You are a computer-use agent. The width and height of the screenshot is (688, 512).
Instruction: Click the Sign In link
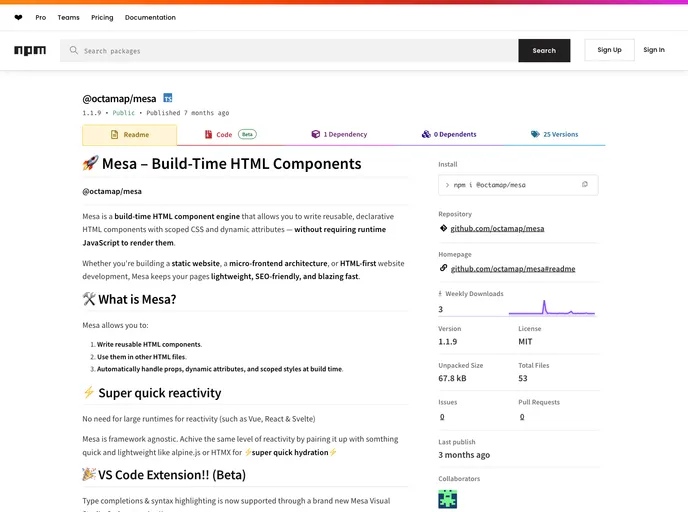(x=654, y=50)
